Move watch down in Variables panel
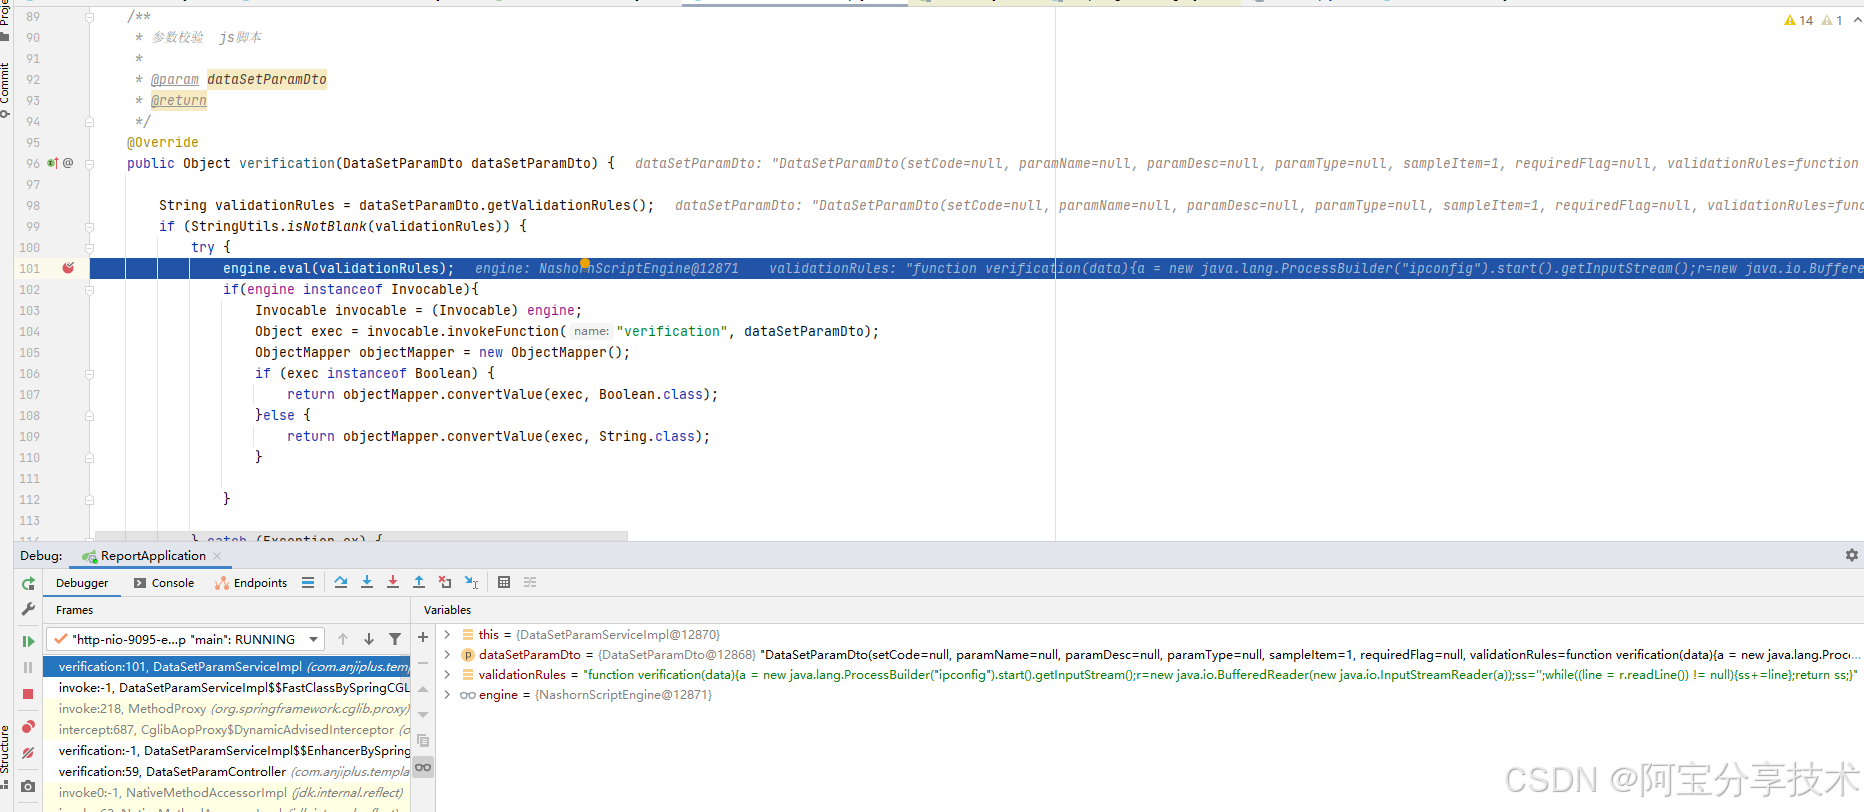1864x812 pixels. (x=423, y=715)
